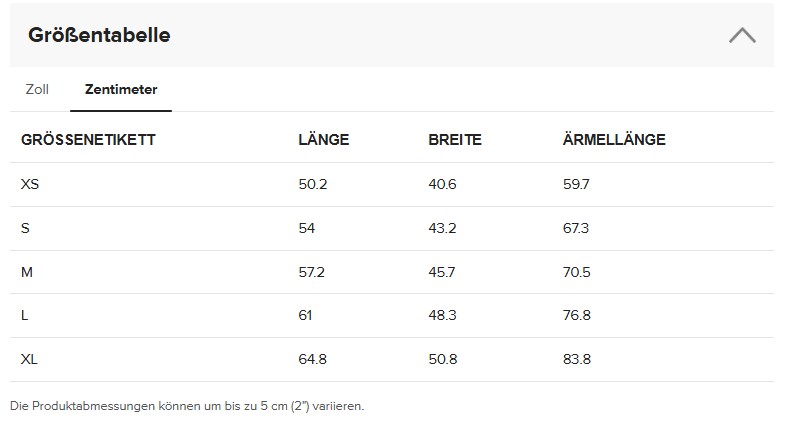Switch to the Zoll tab
Screen dimensions: 791x441
pos(37,89)
